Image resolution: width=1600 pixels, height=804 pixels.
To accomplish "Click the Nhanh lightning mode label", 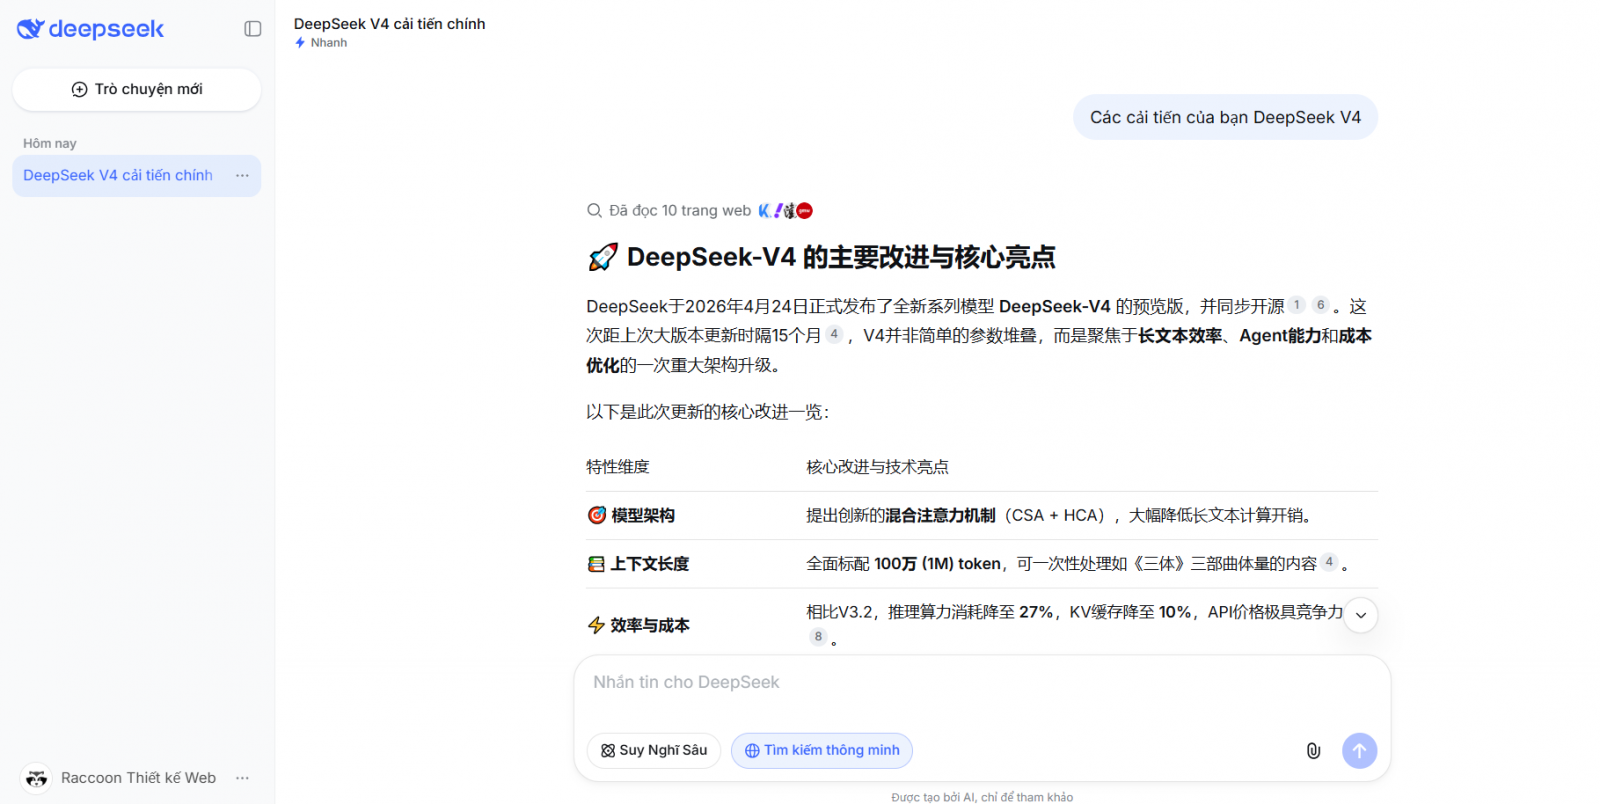I will coord(322,43).
